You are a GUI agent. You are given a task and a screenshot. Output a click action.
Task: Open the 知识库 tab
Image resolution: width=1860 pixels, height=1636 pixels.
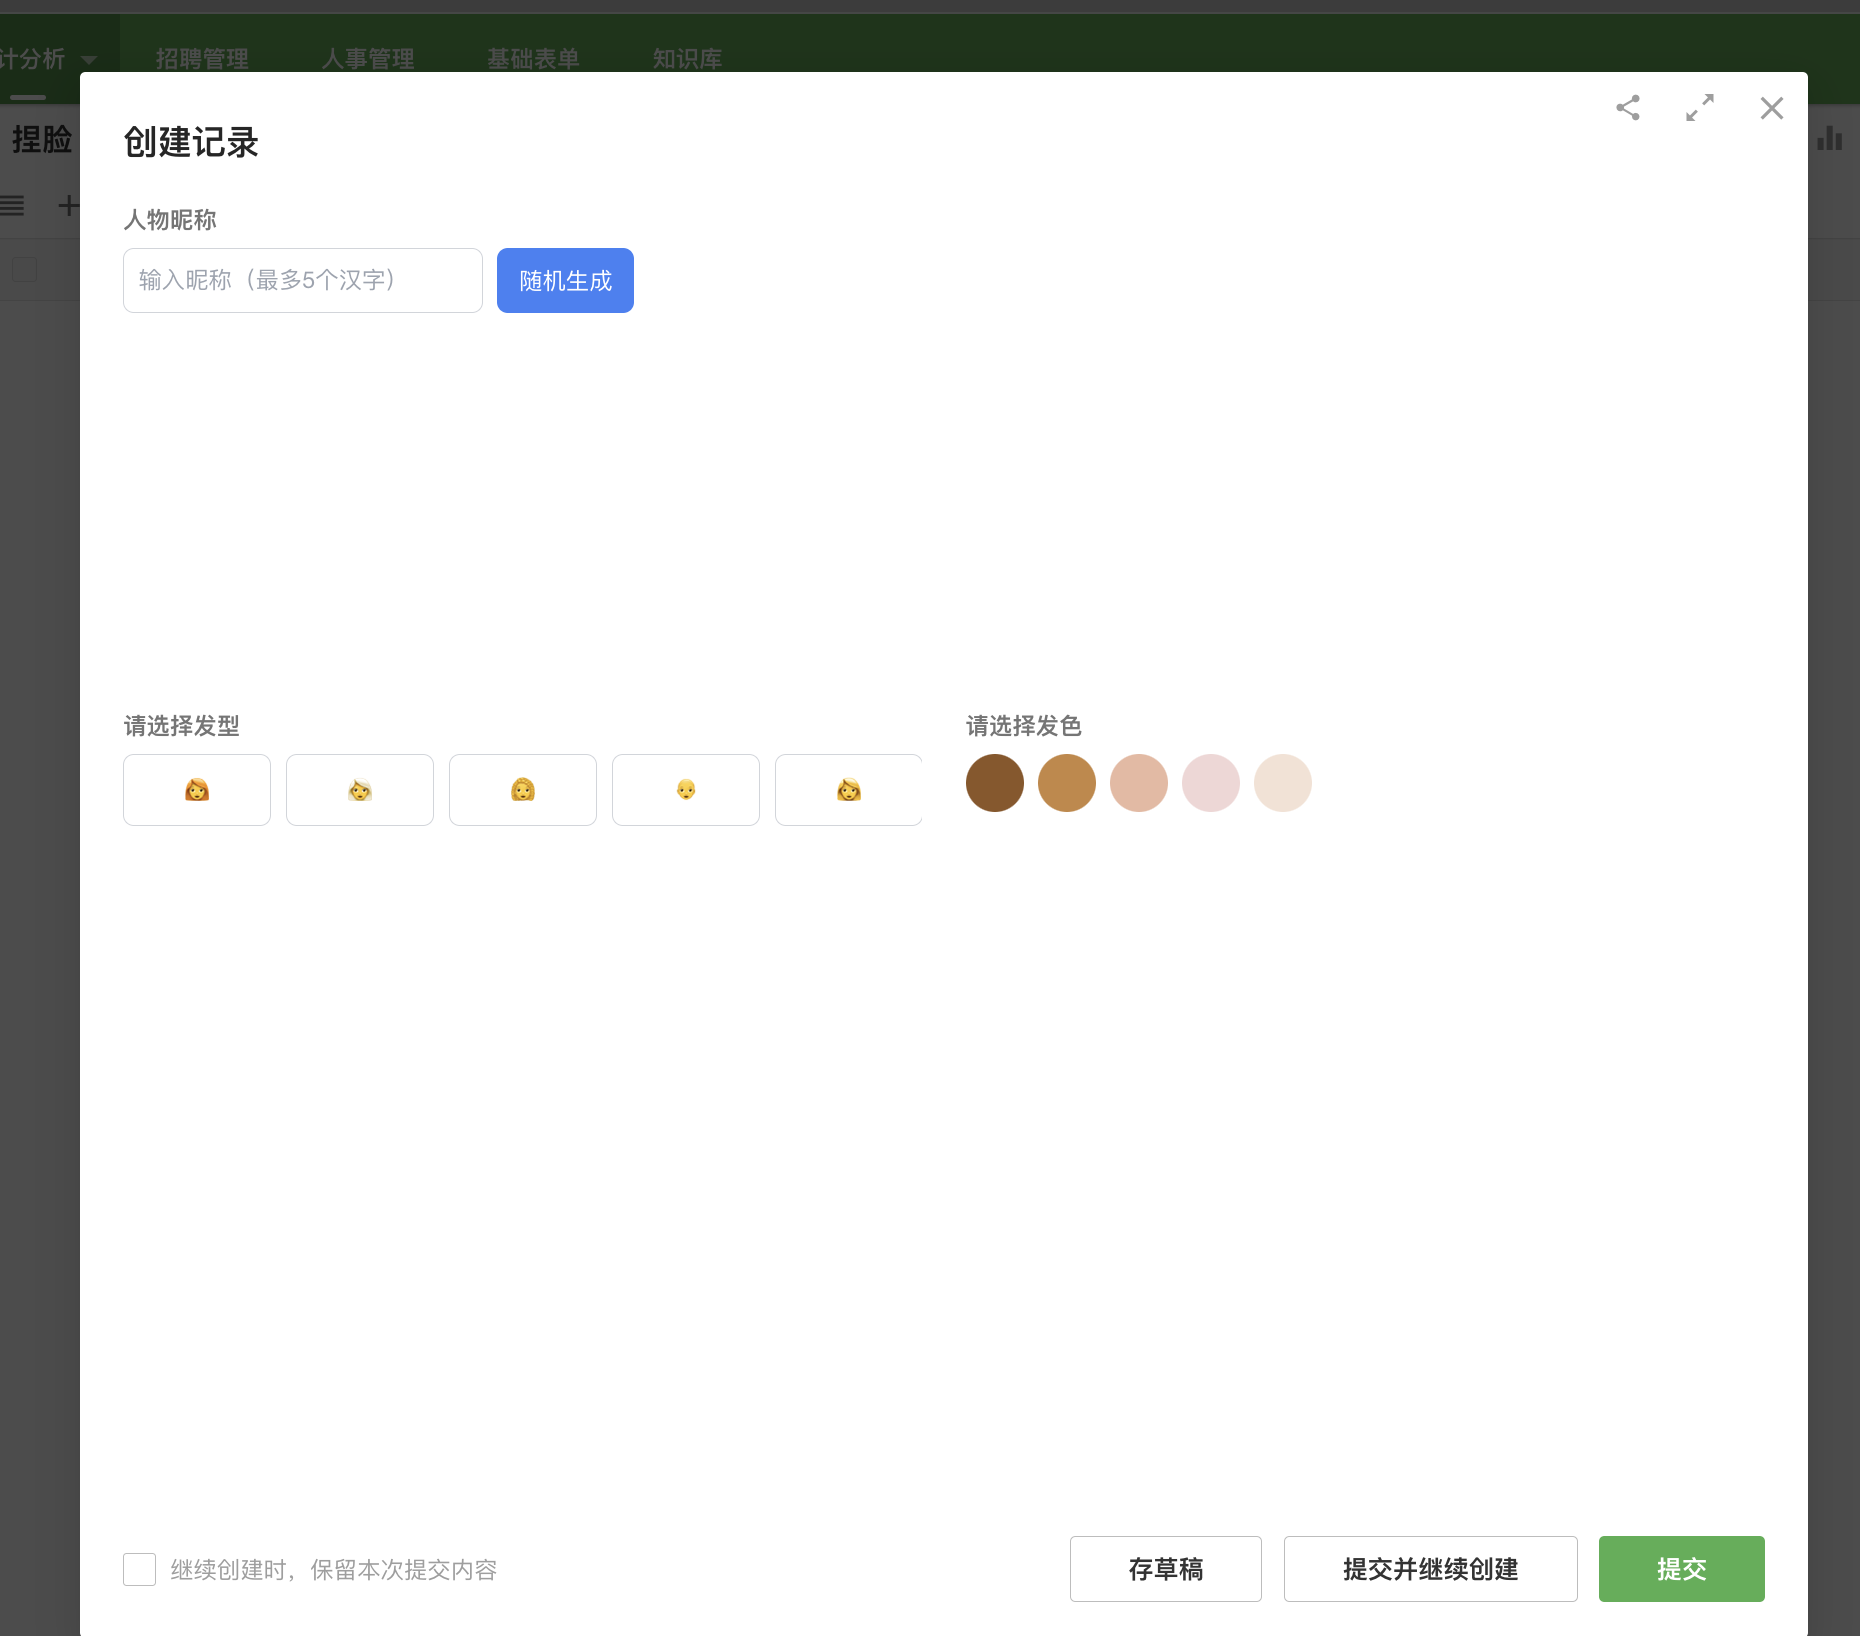tap(687, 59)
